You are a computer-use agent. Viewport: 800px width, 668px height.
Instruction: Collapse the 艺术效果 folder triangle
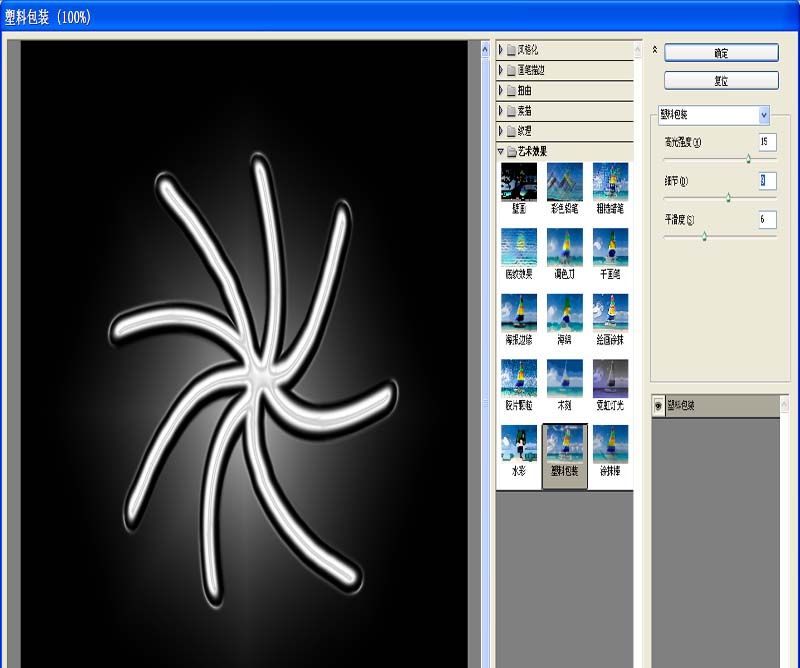coord(501,152)
